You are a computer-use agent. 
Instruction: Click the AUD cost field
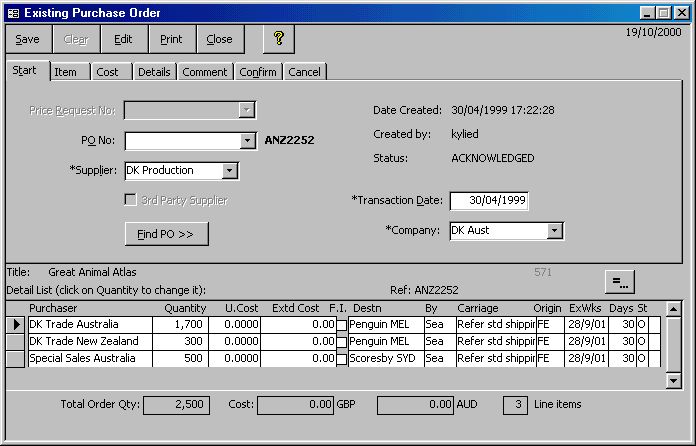pos(415,405)
